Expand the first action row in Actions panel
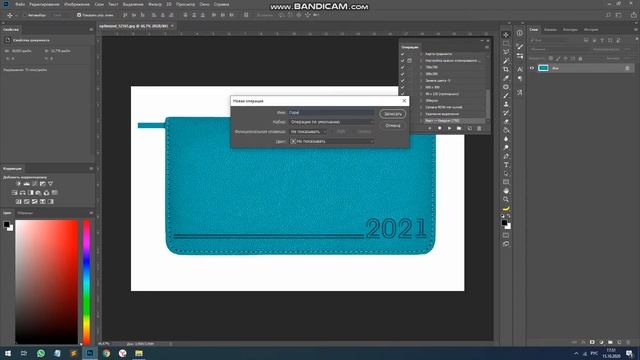Image resolution: width=640 pixels, height=360 pixels. [x=421, y=54]
